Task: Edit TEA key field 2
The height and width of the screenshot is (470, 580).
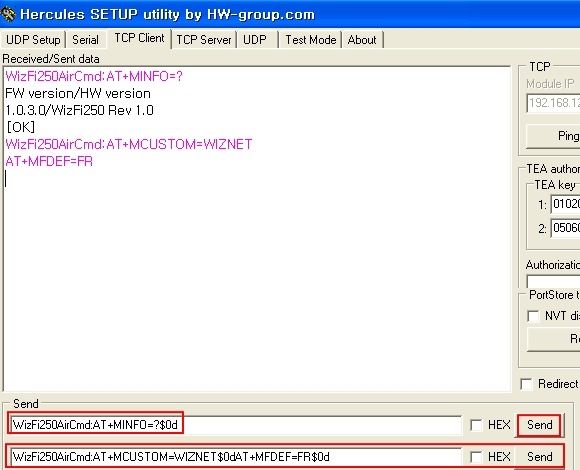Action: pos(566,228)
